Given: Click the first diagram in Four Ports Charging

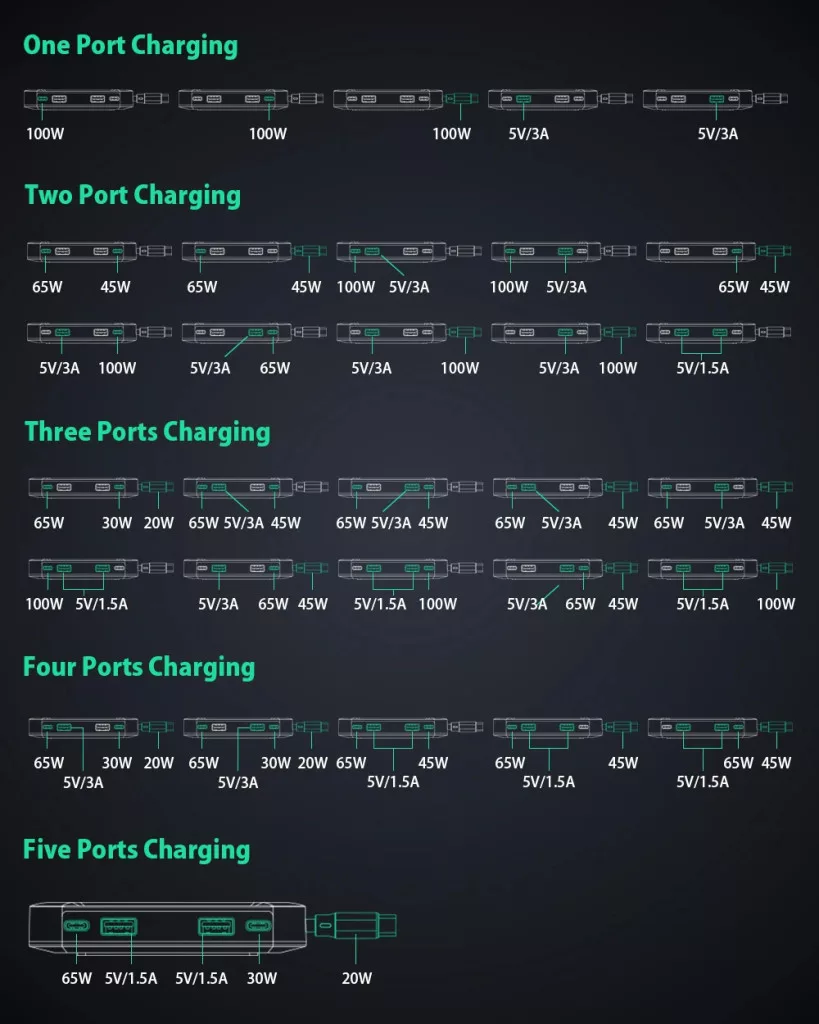Looking at the screenshot, I should coord(101,728).
